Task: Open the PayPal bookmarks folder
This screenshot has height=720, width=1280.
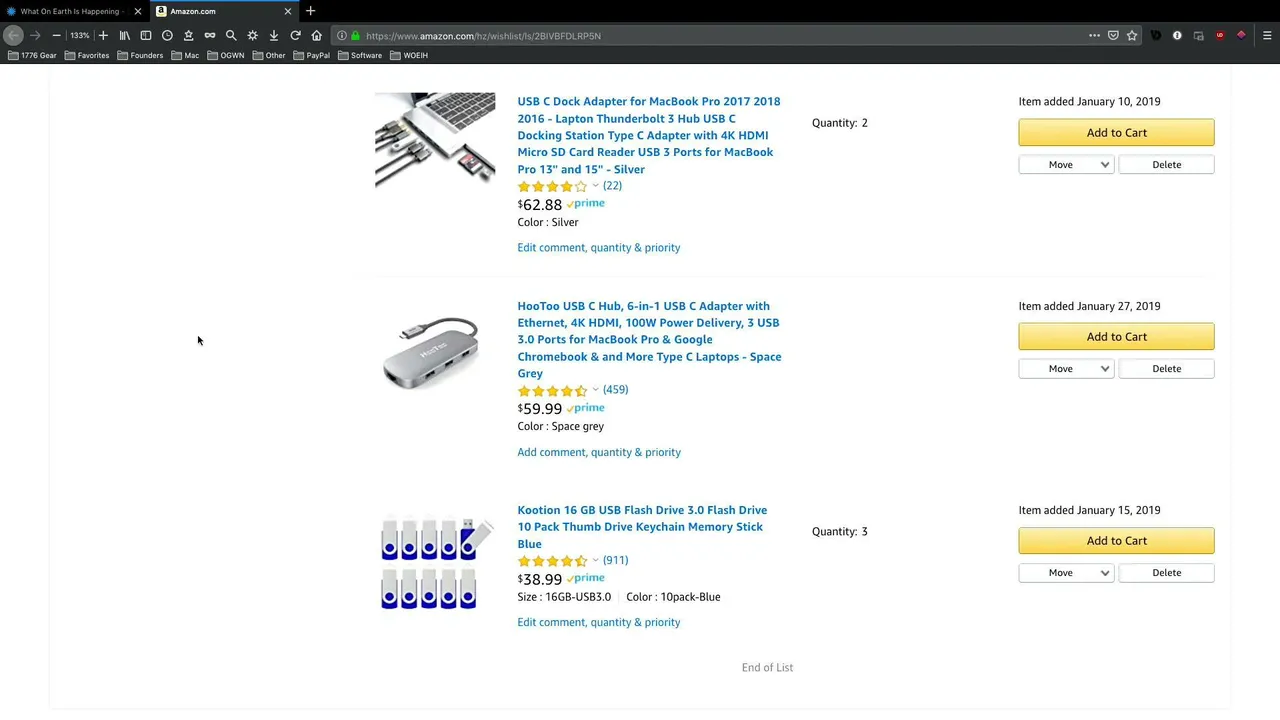Action: click(x=312, y=55)
